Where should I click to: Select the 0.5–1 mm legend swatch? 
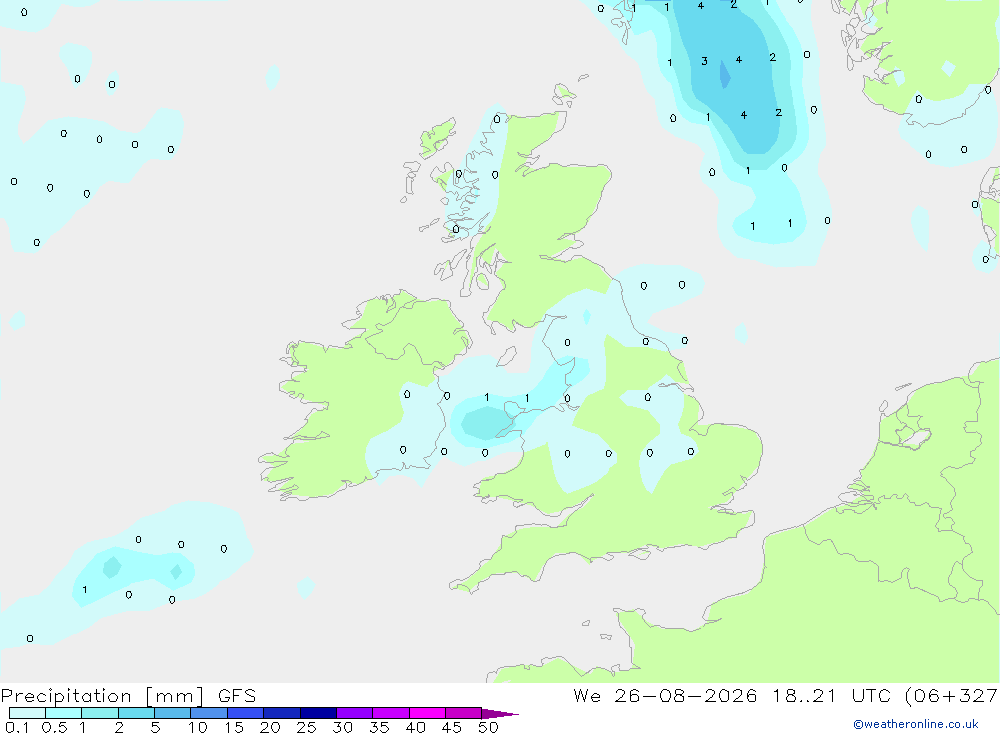(x=64, y=713)
